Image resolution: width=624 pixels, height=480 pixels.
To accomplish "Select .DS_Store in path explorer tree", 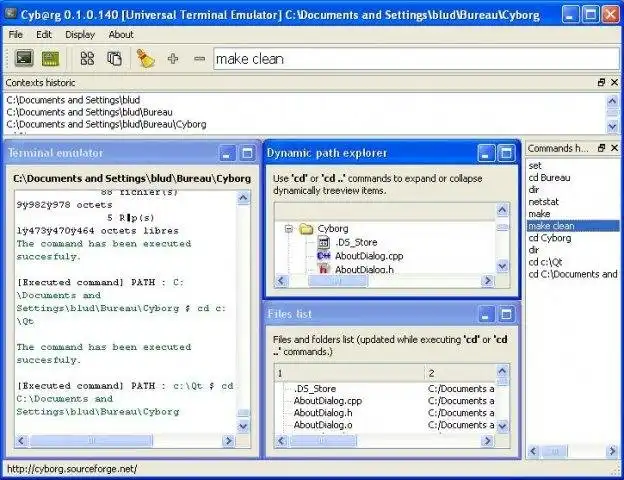I will 356,242.
